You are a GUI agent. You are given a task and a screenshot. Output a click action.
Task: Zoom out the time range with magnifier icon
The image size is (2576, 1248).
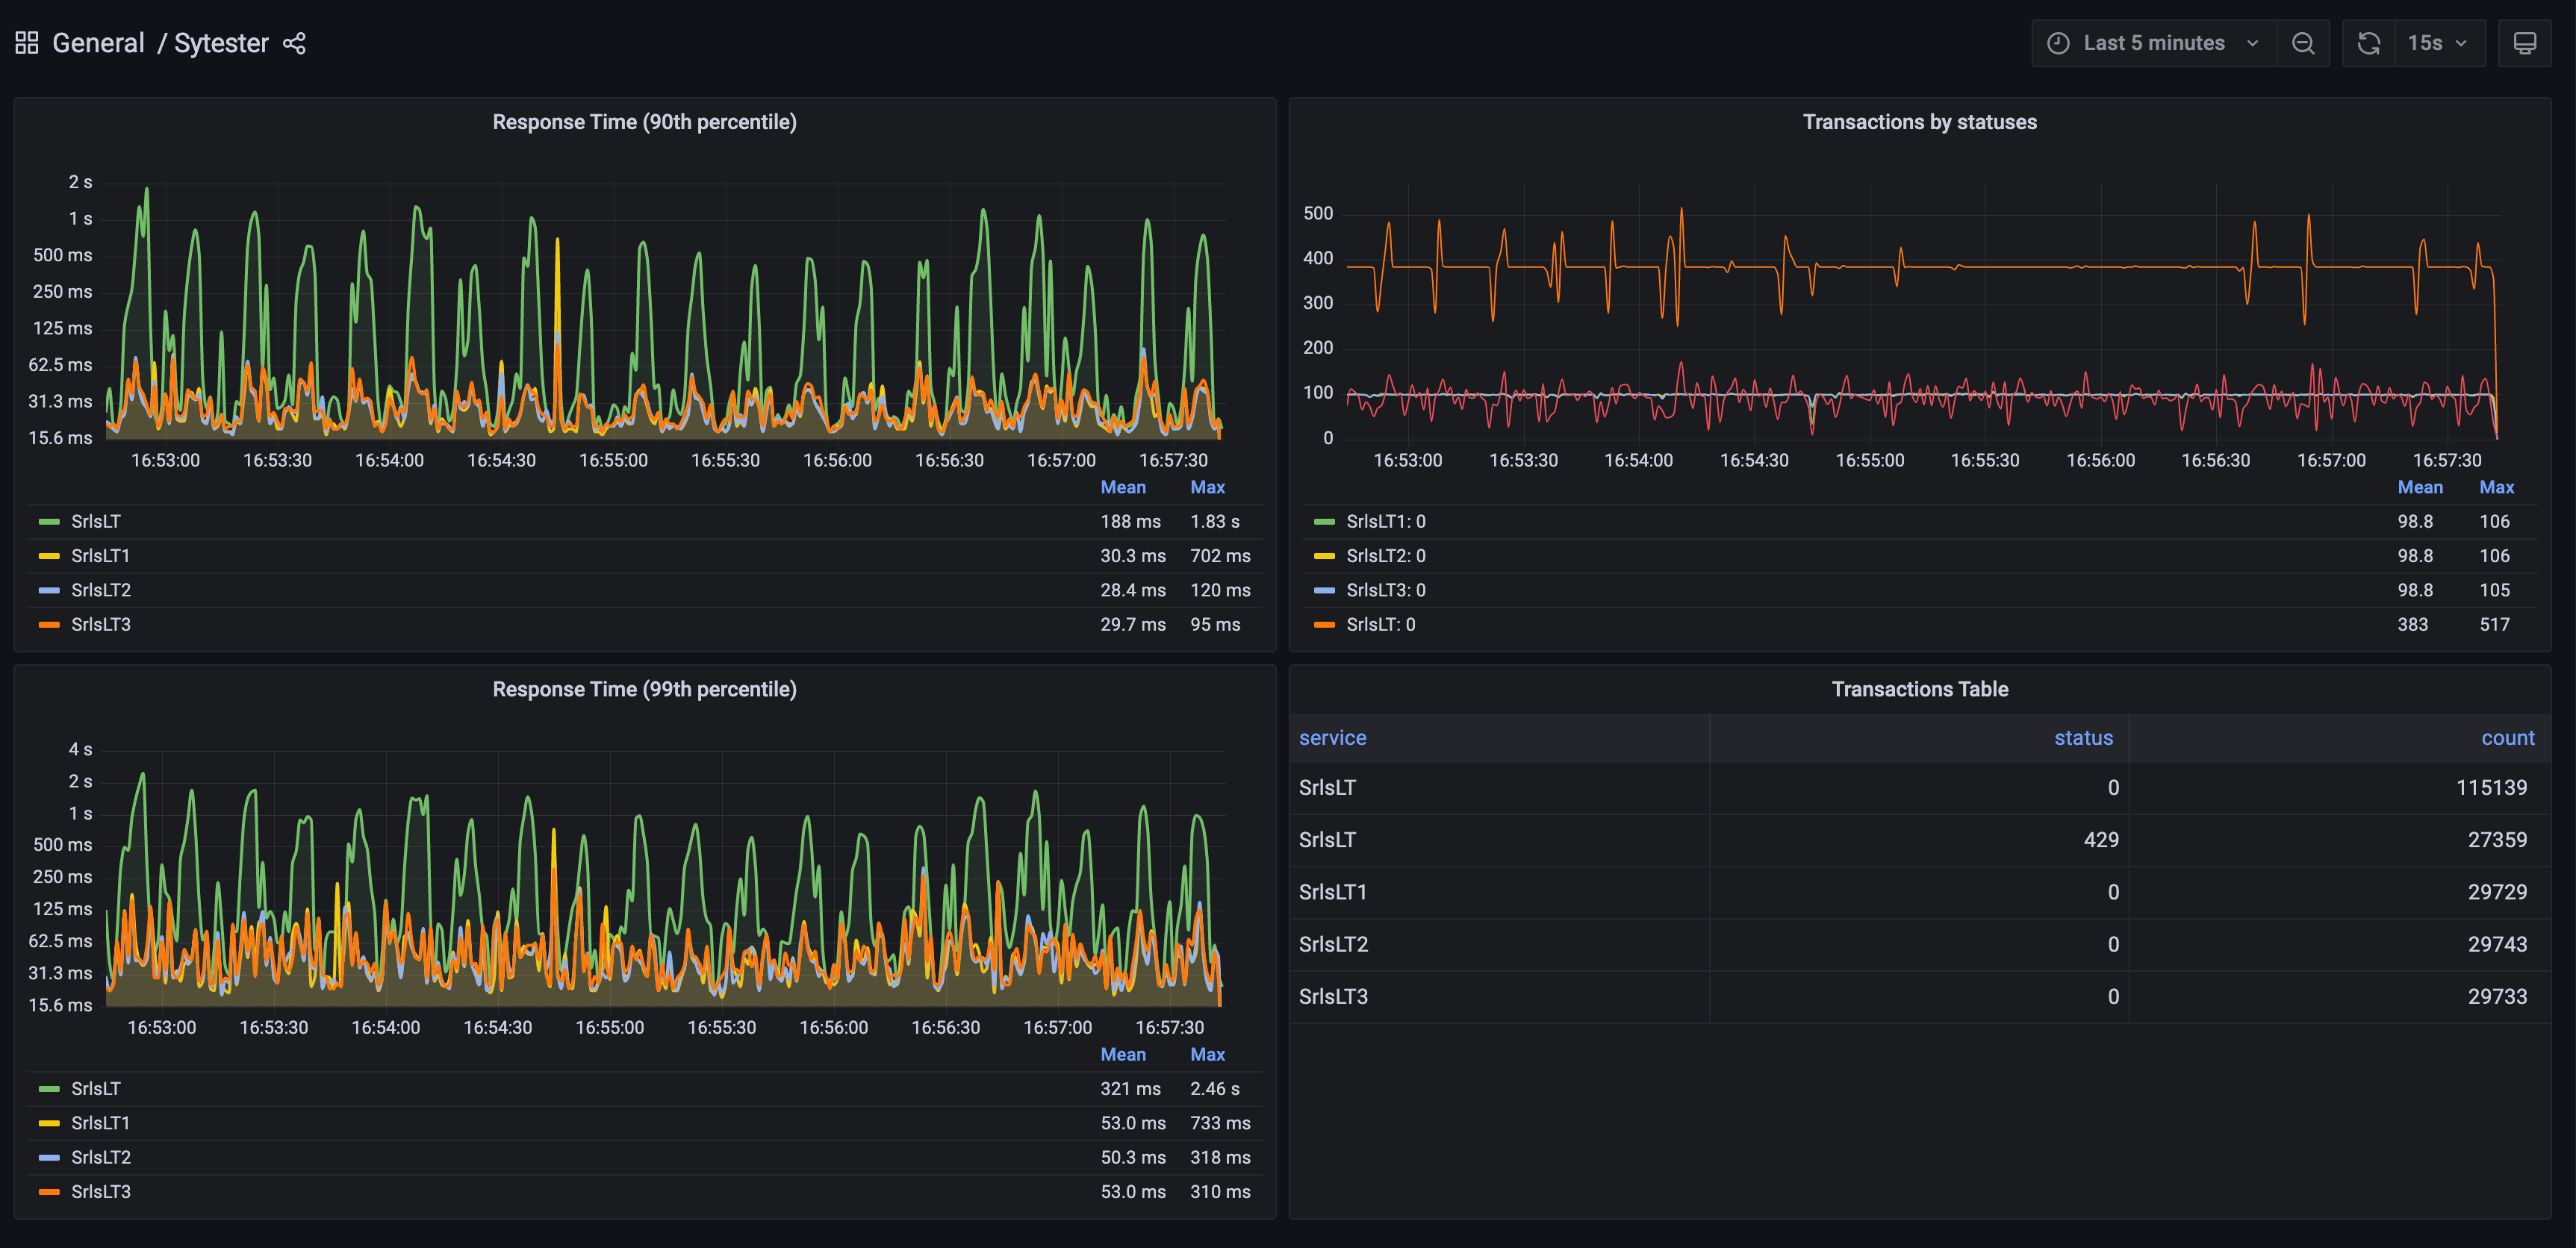[x=2303, y=43]
